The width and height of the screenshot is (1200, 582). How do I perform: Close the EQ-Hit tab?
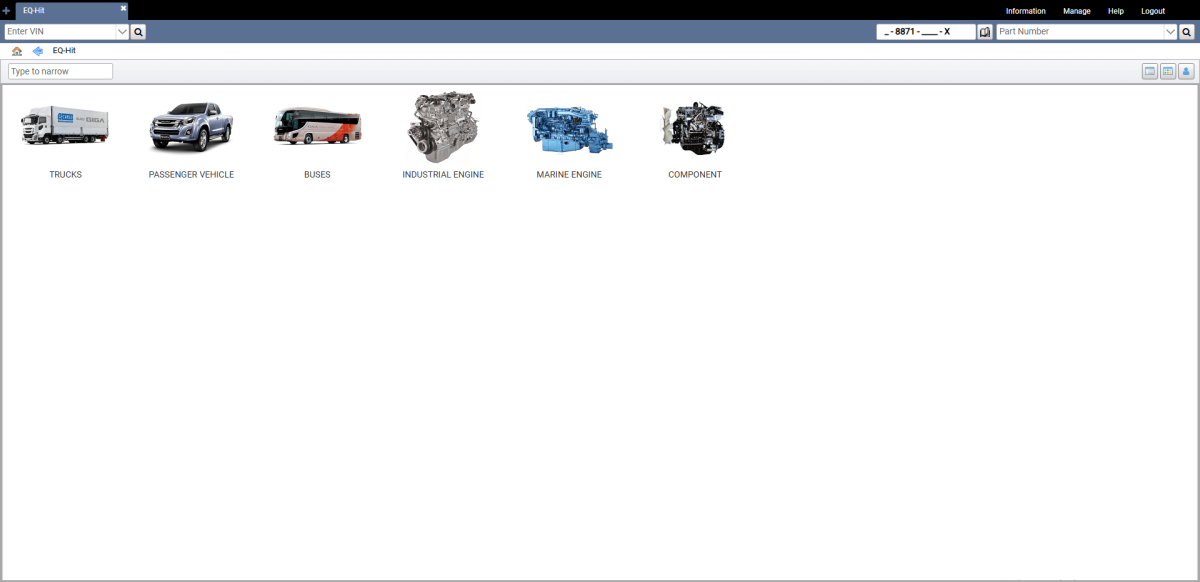[x=123, y=8]
